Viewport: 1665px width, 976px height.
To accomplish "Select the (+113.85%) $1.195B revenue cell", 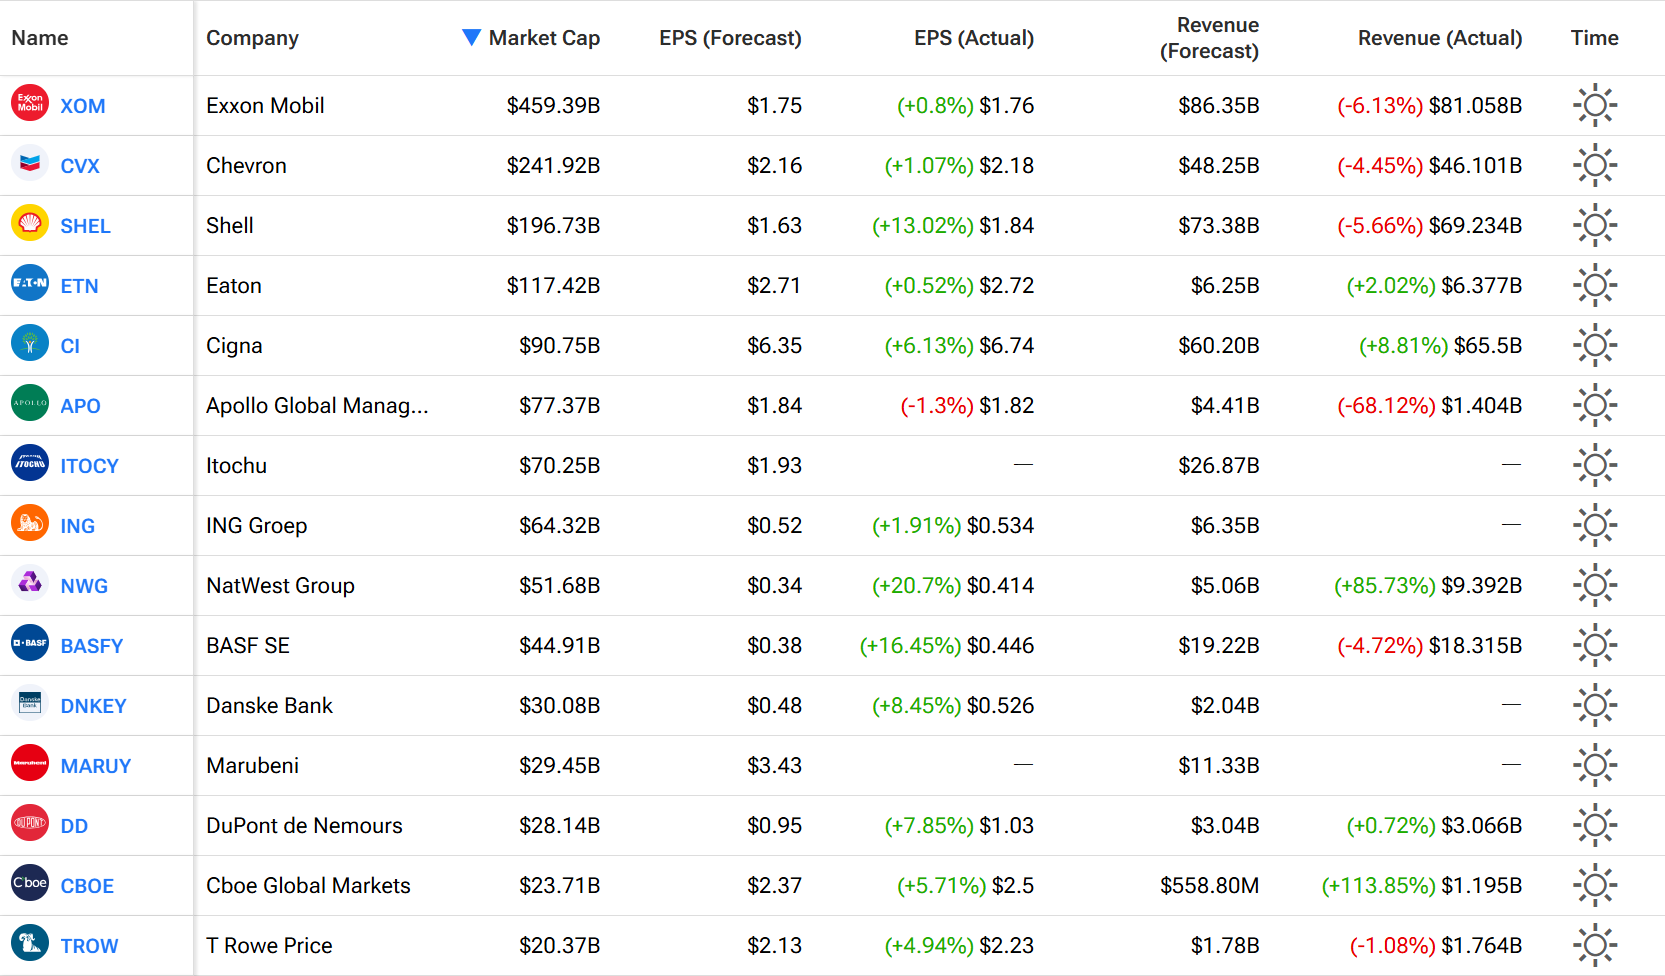I will pos(1422,885).
